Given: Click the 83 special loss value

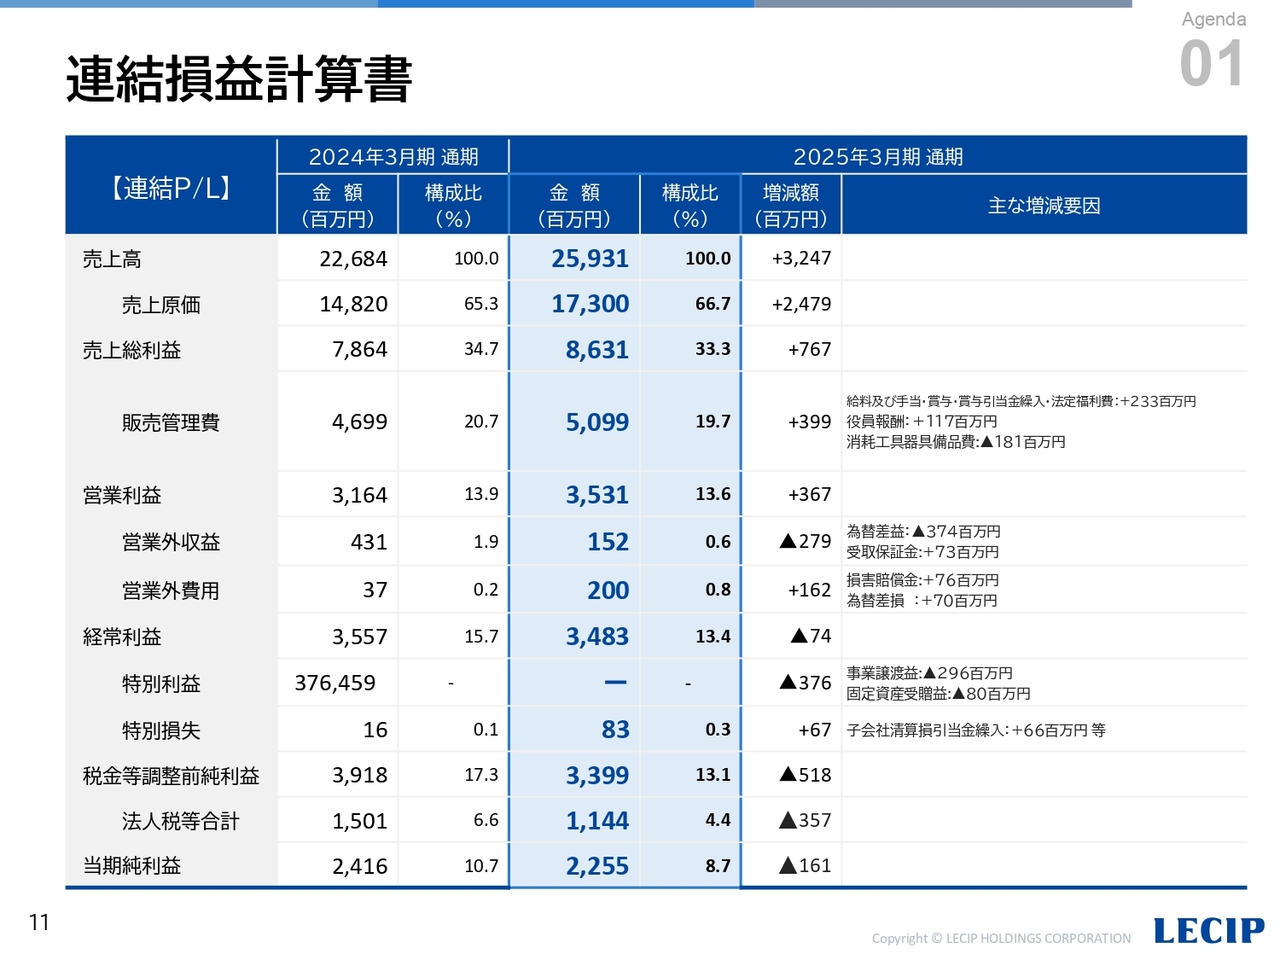Looking at the screenshot, I should (x=615, y=730).
